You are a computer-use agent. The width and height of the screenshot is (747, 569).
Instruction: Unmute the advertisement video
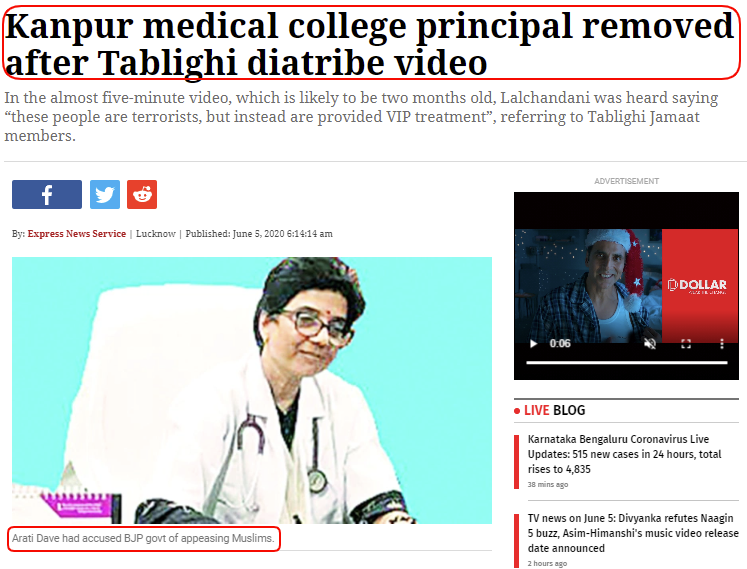point(650,344)
